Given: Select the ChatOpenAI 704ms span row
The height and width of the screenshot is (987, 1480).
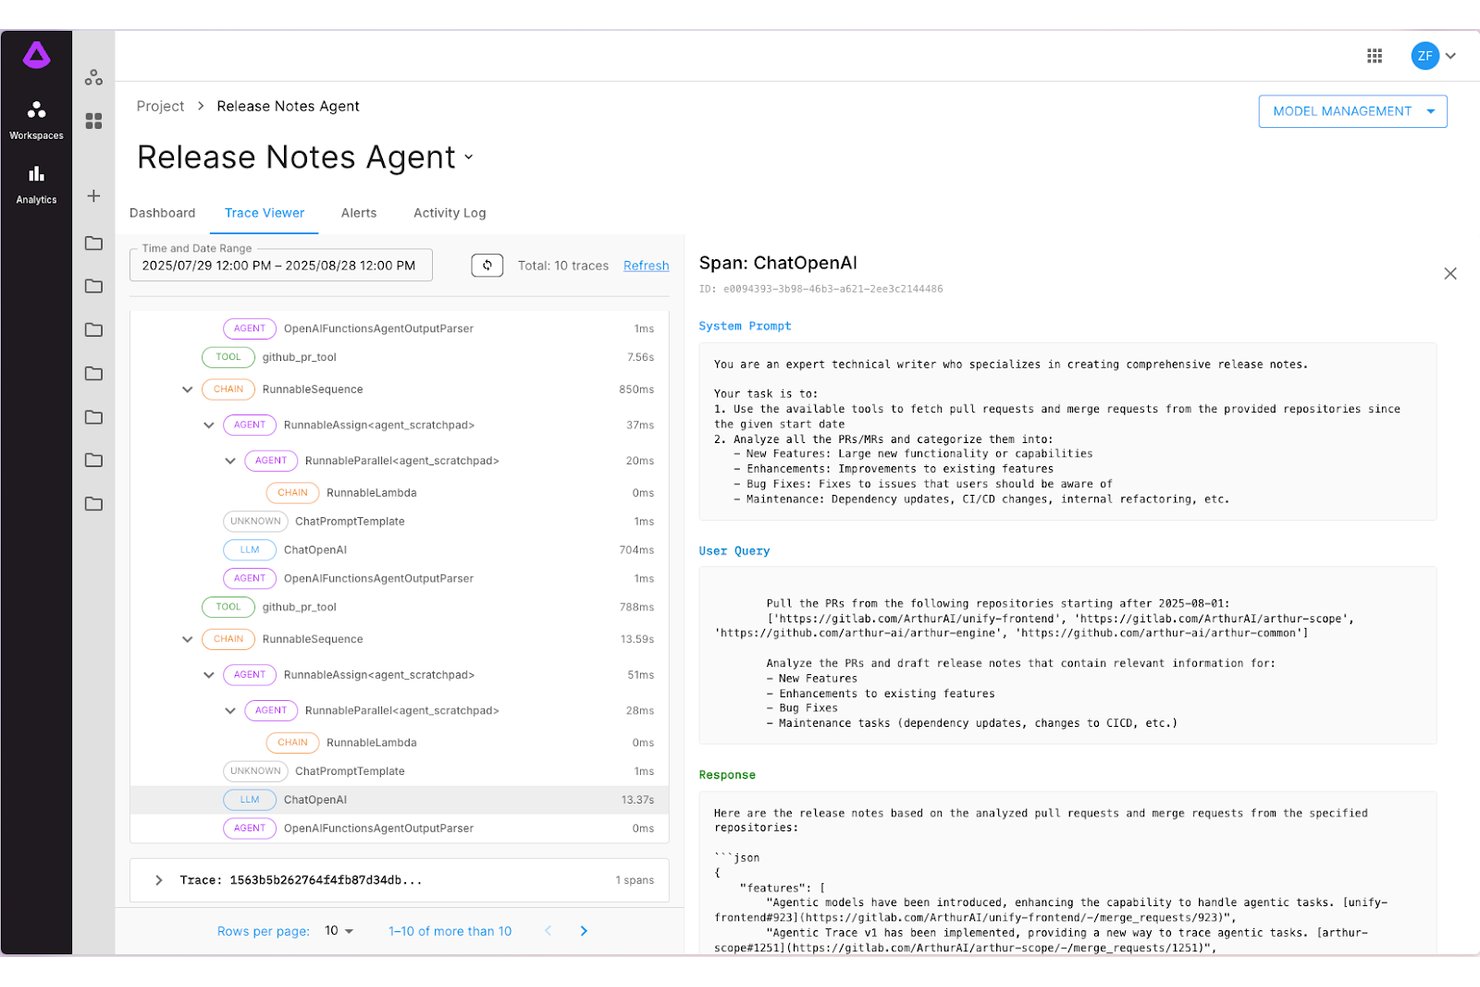Looking at the screenshot, I should pos(399,550).
